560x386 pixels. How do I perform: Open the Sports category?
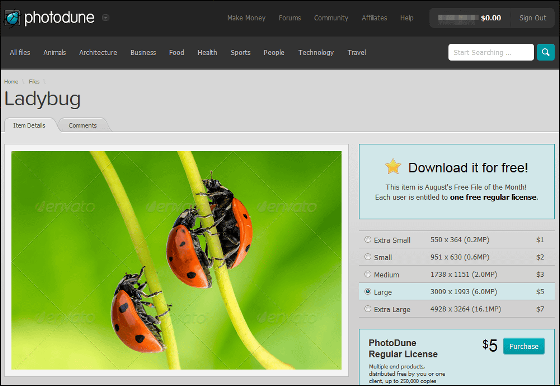tap(240, 52)
